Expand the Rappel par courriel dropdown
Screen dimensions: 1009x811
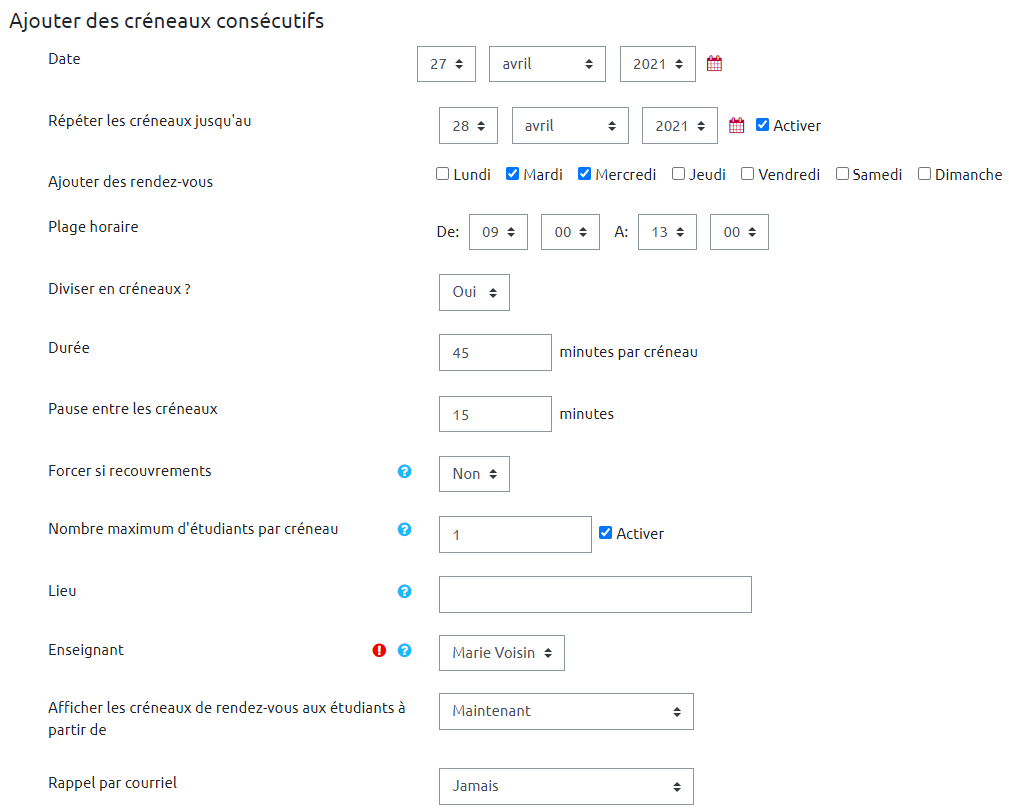point(565,786)
